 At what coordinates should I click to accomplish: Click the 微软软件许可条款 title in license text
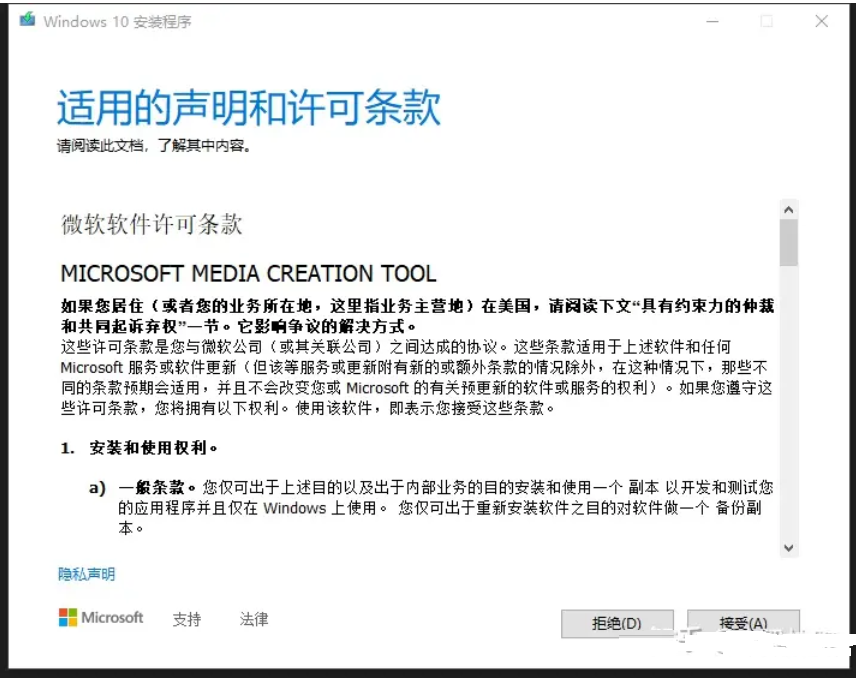[x=152, y=223]
